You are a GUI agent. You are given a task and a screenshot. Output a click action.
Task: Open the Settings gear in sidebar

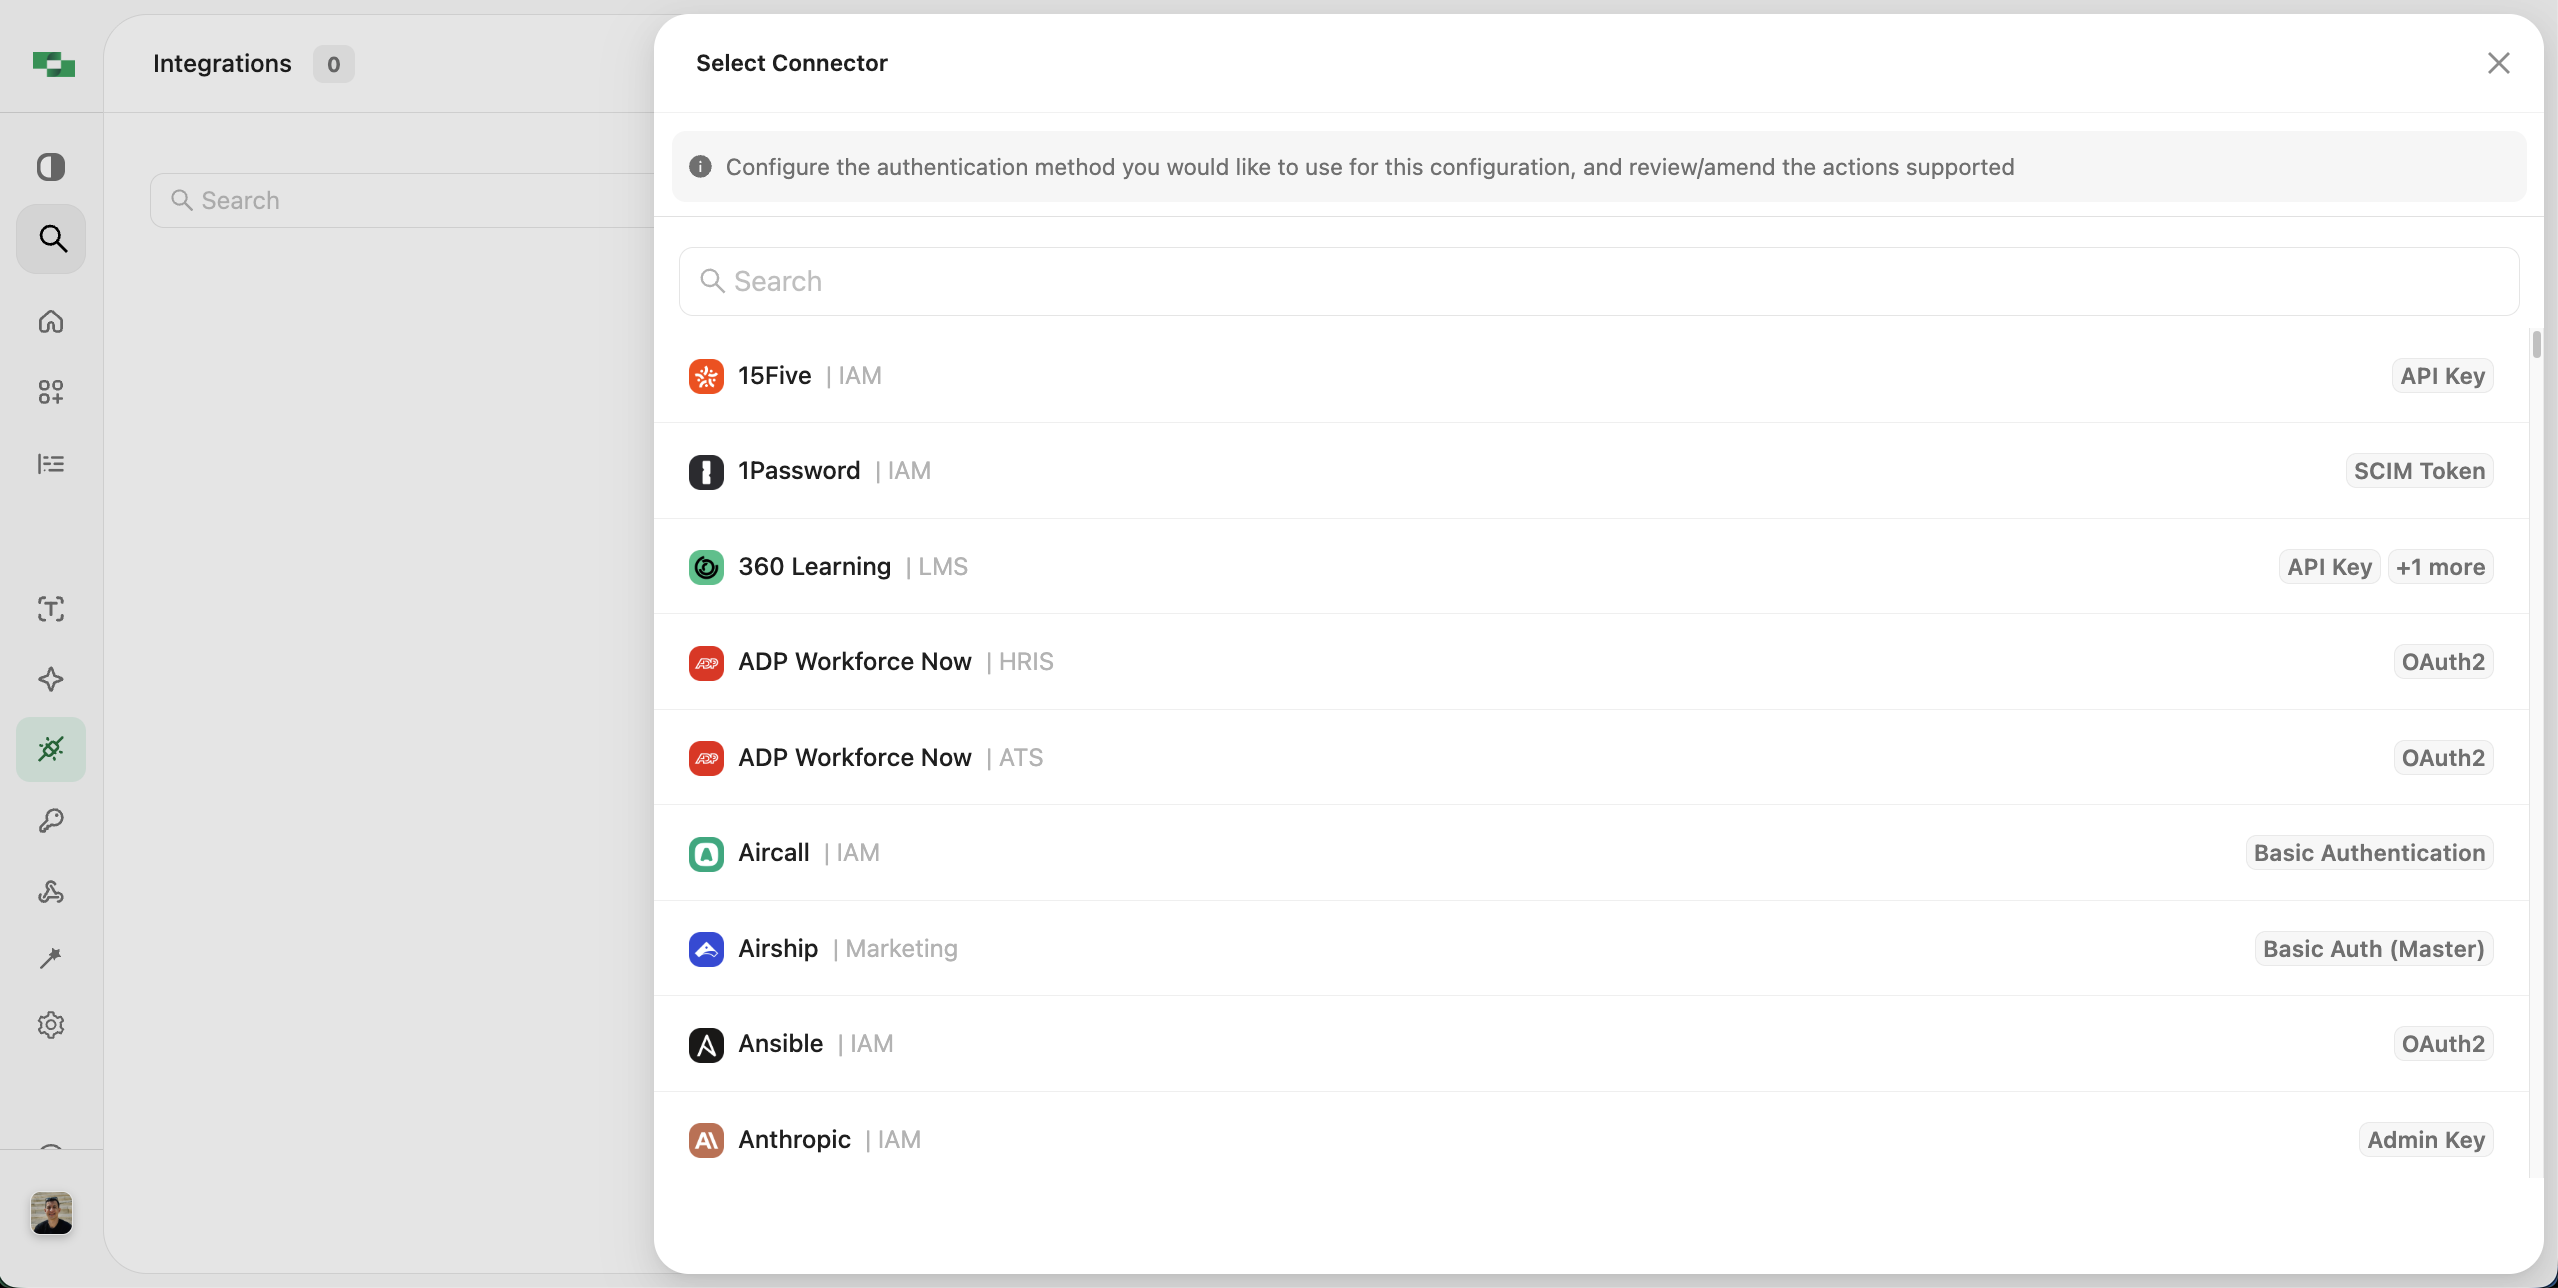pos(51,1025)
